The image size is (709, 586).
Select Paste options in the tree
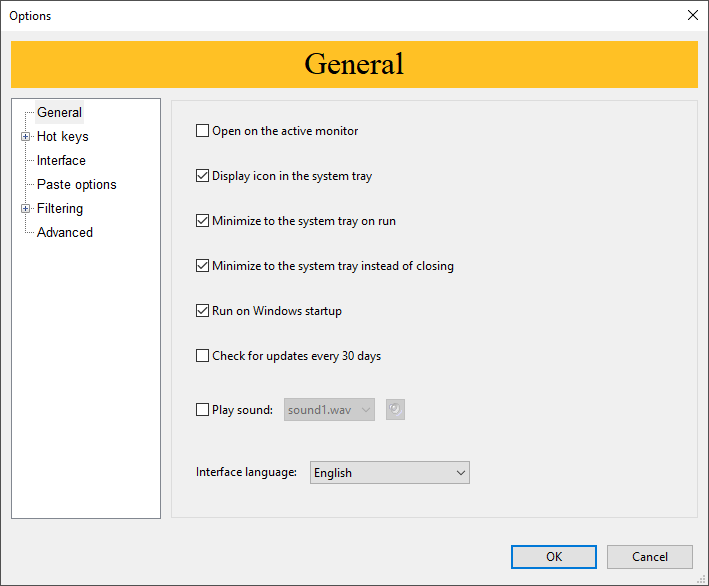pyautogui.click(x=76, y=184)
